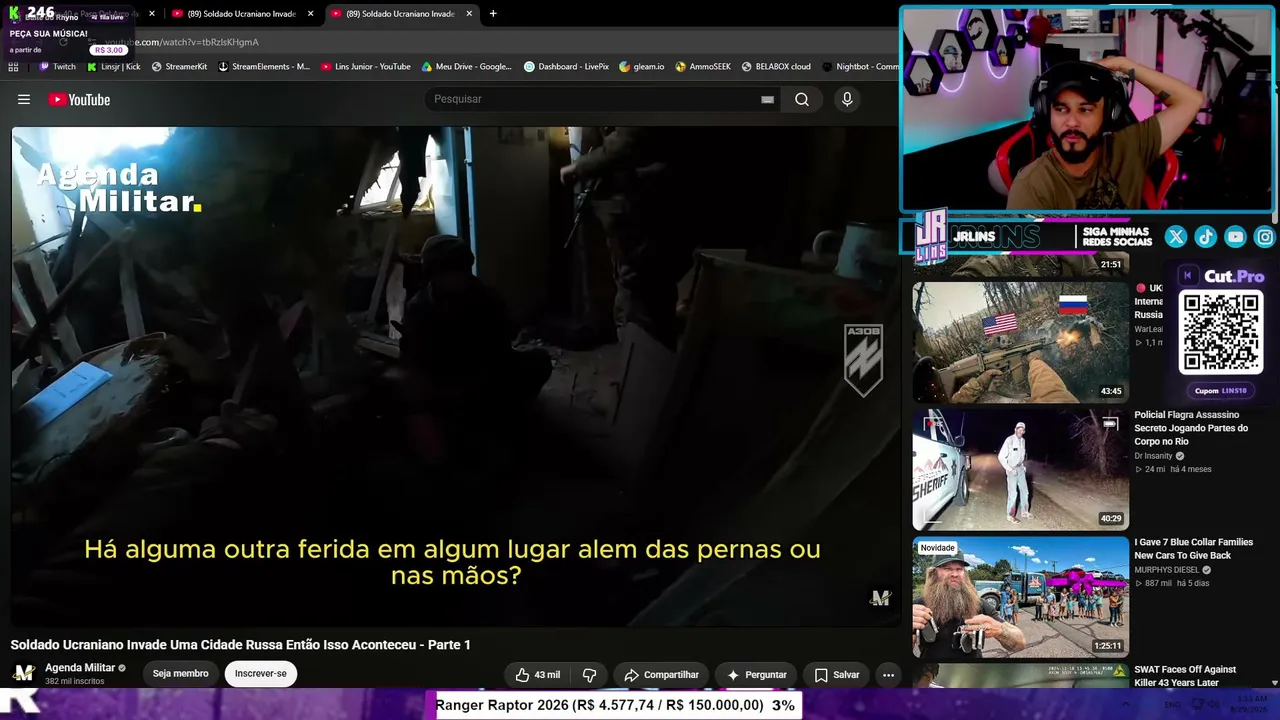Open the Chrome apps grid shortcut
This screenshot has height=720, width=1280.
[x=13, y=67]
